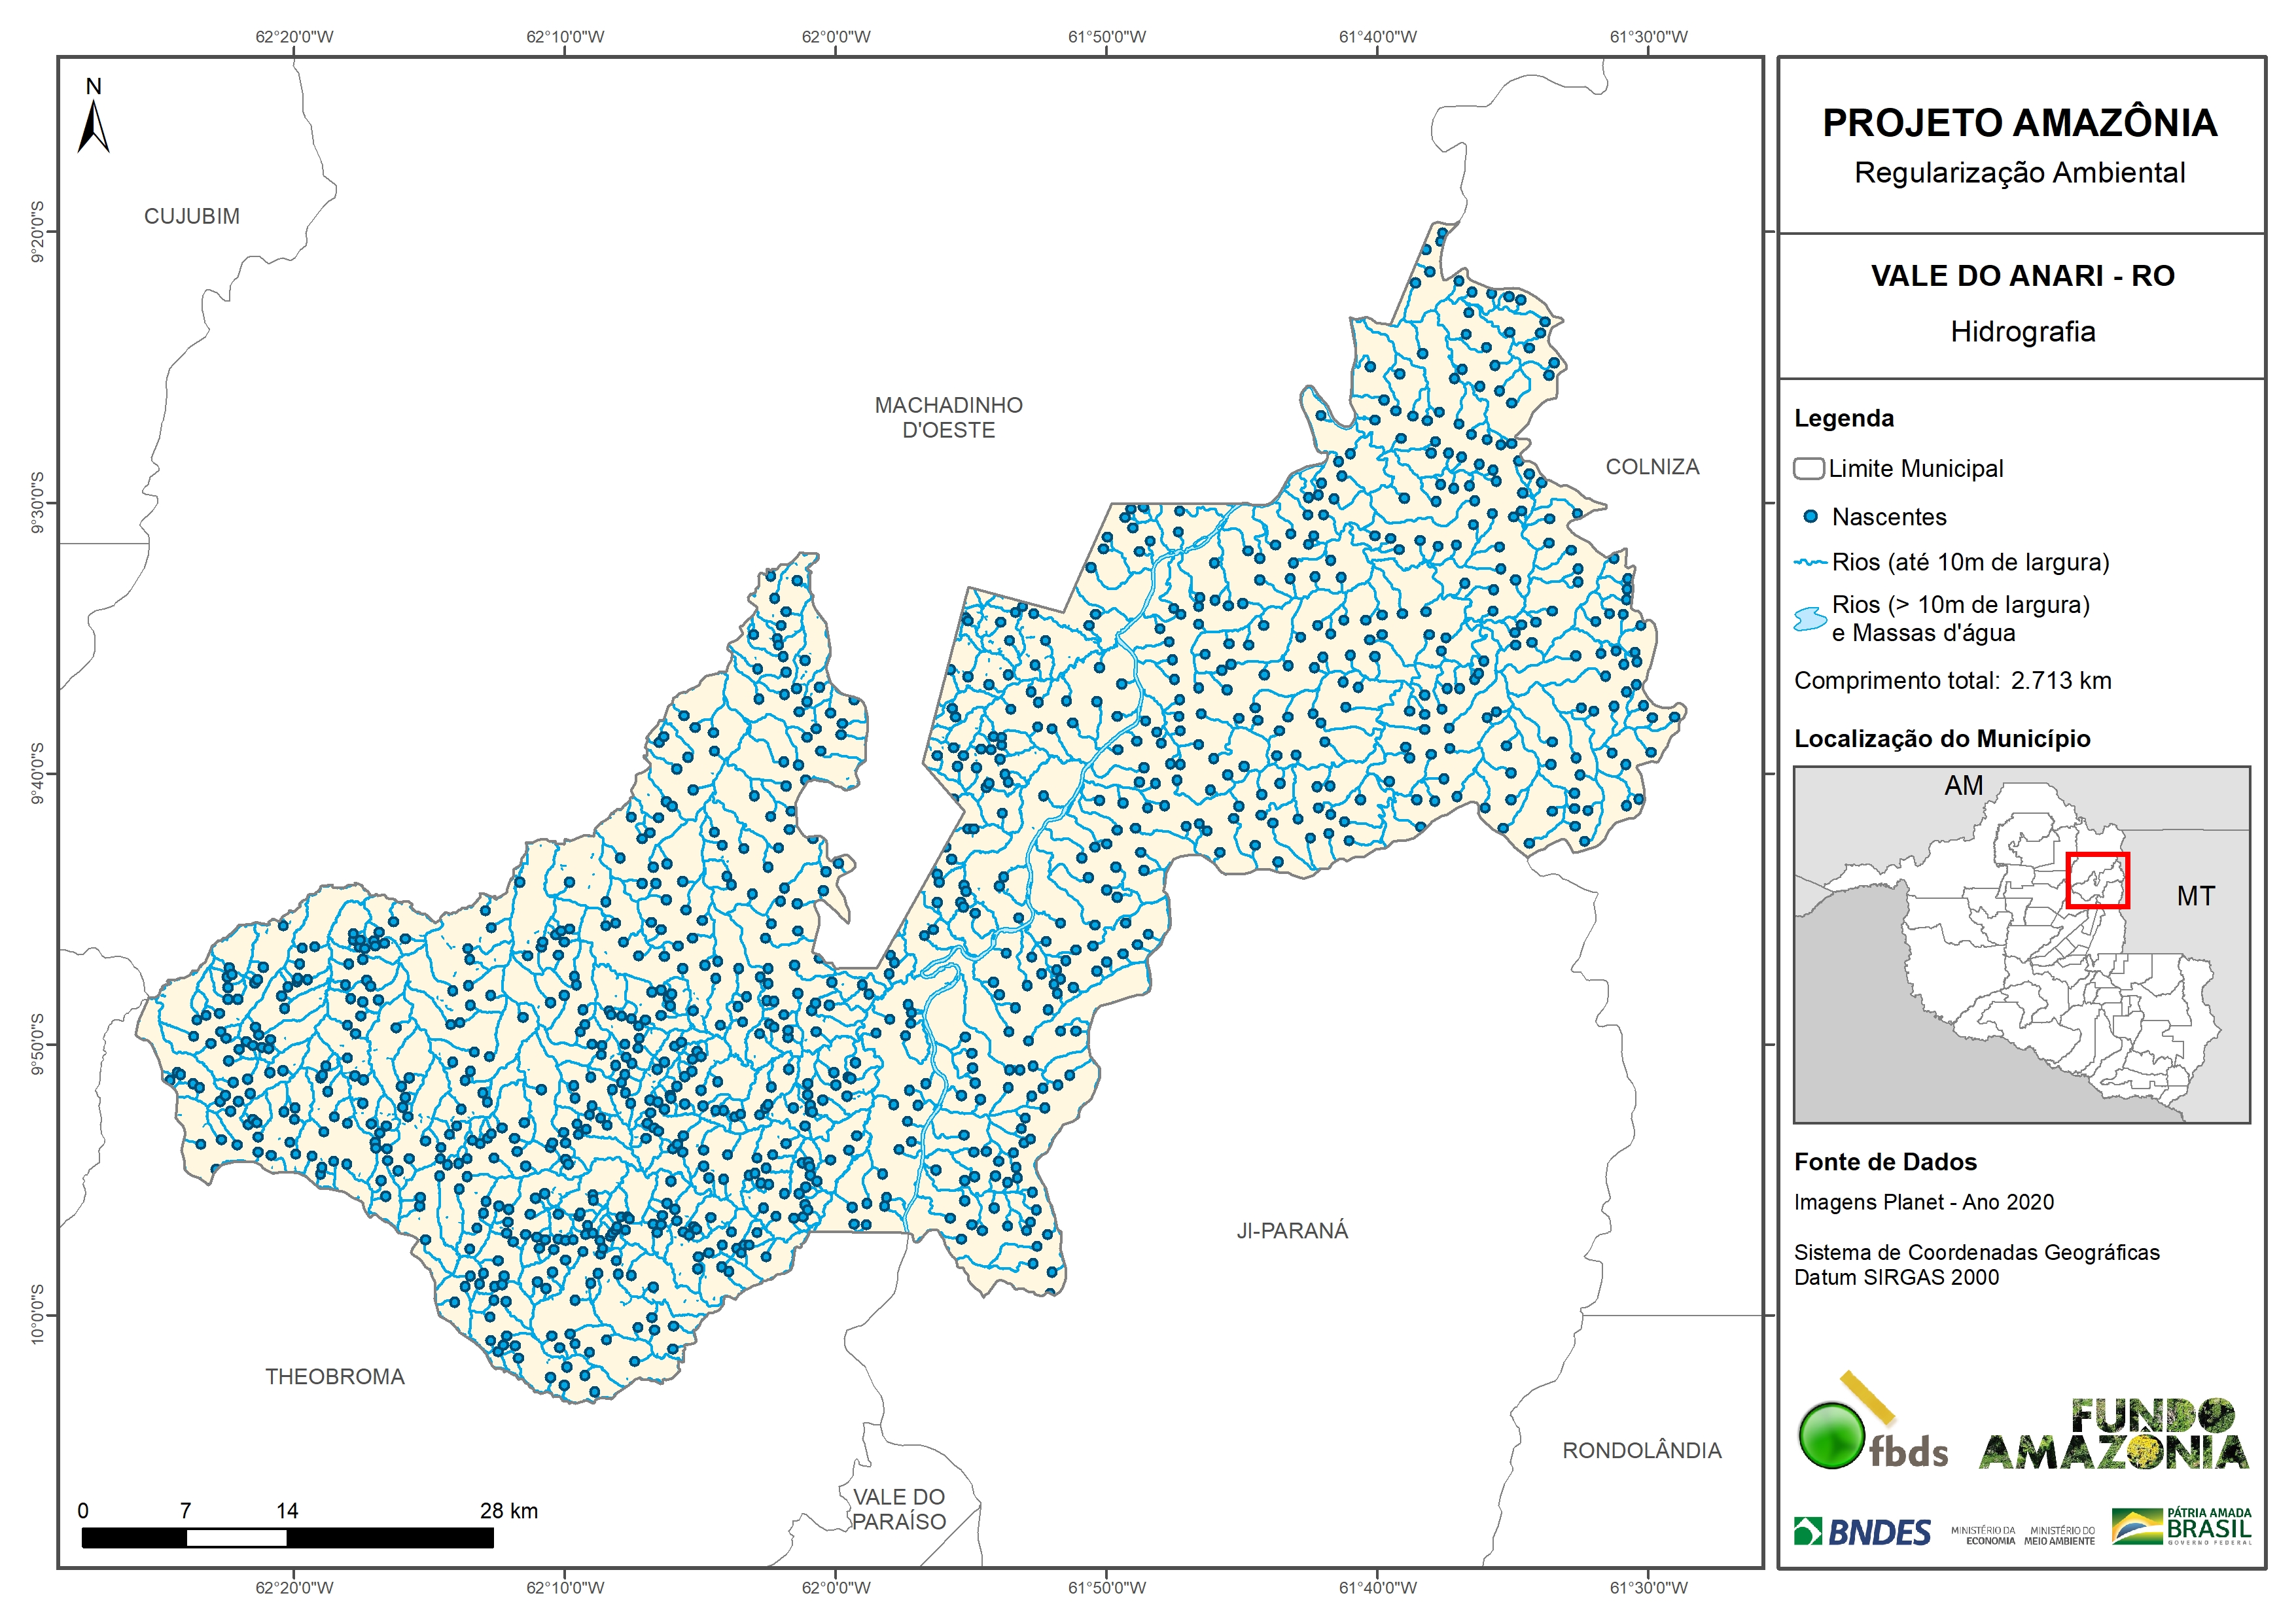Click the Fundo Amazonia logo
This screenshot has height=1623, width=2296.
tap(2113, 1435)
